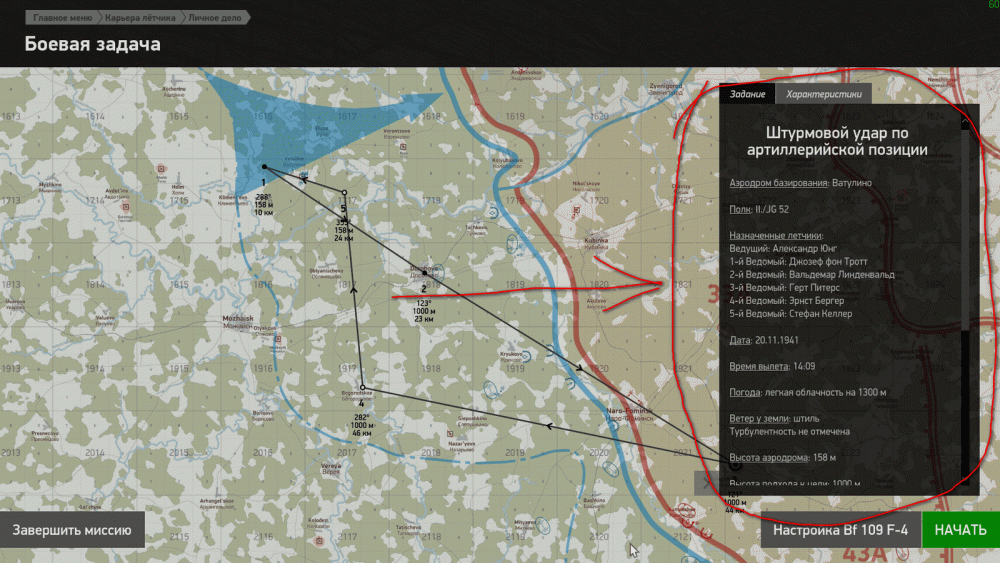
Task: Select wingman Джозеф фон Тротт line
Action: [x=798, y=261]
